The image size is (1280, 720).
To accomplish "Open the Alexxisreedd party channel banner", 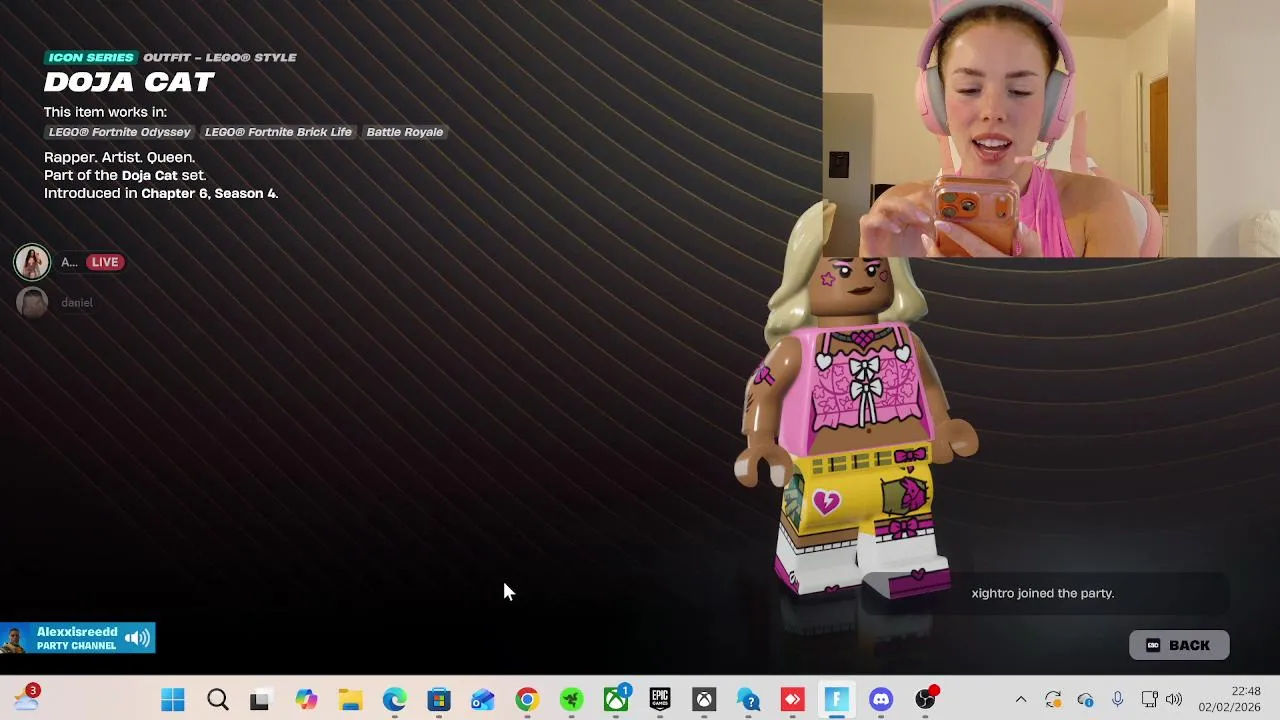I will (77, 638).
